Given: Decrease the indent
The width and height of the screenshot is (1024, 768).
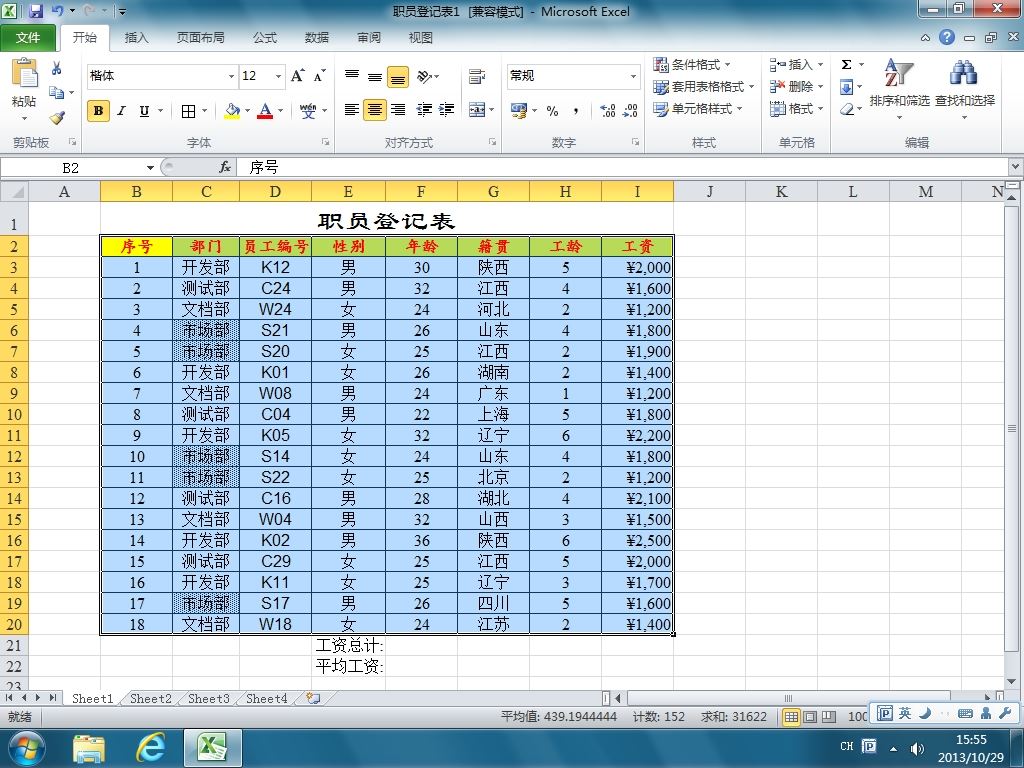Looking at the screenshot, I should (424, 110).
